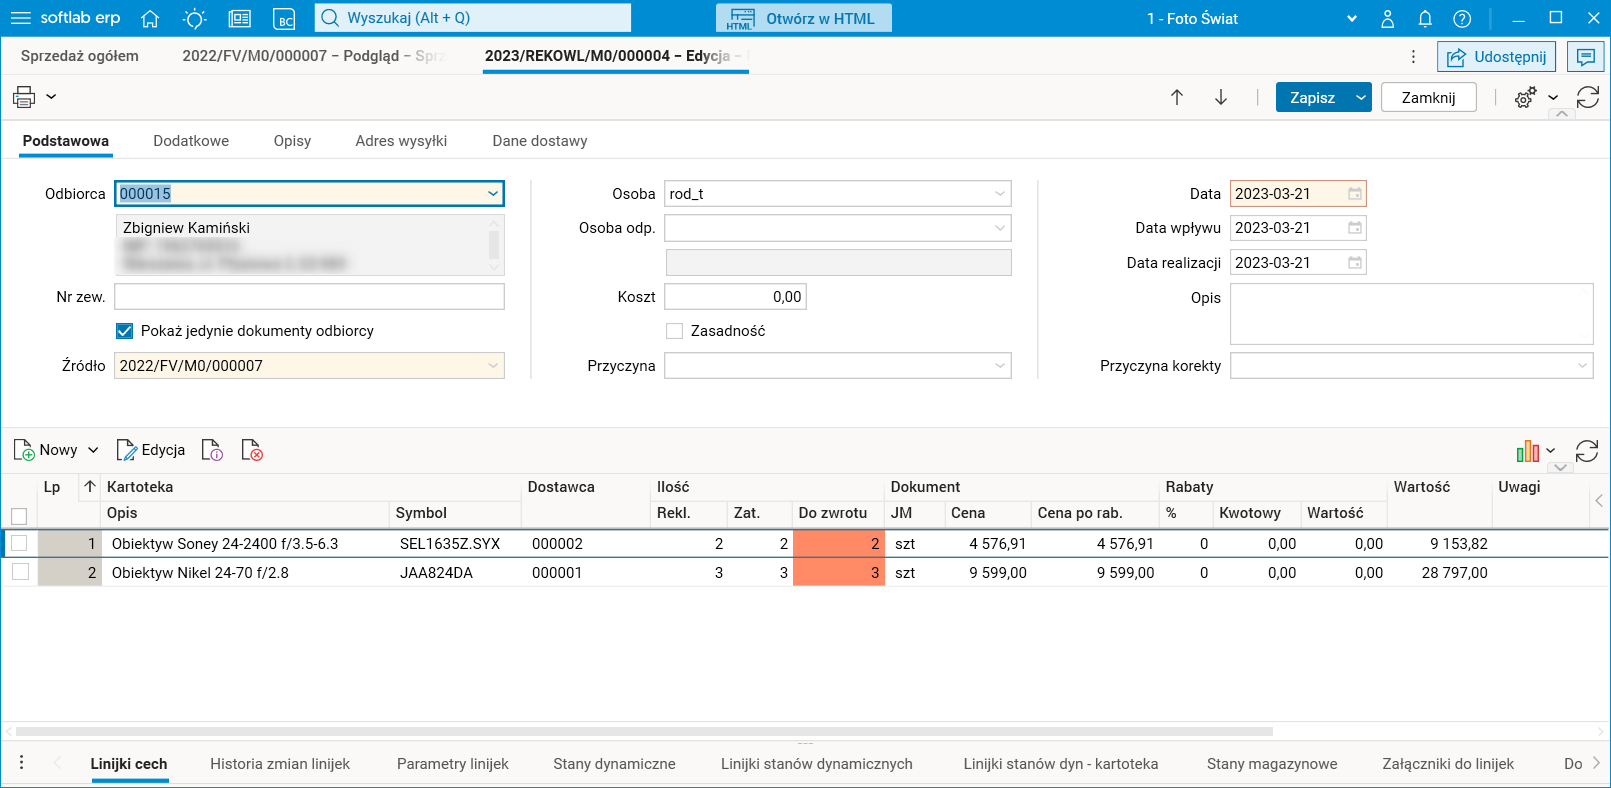Open the Sprzedaż ogółem tab
Screen dimensions: 1611x788
click(x=80, y=56)
